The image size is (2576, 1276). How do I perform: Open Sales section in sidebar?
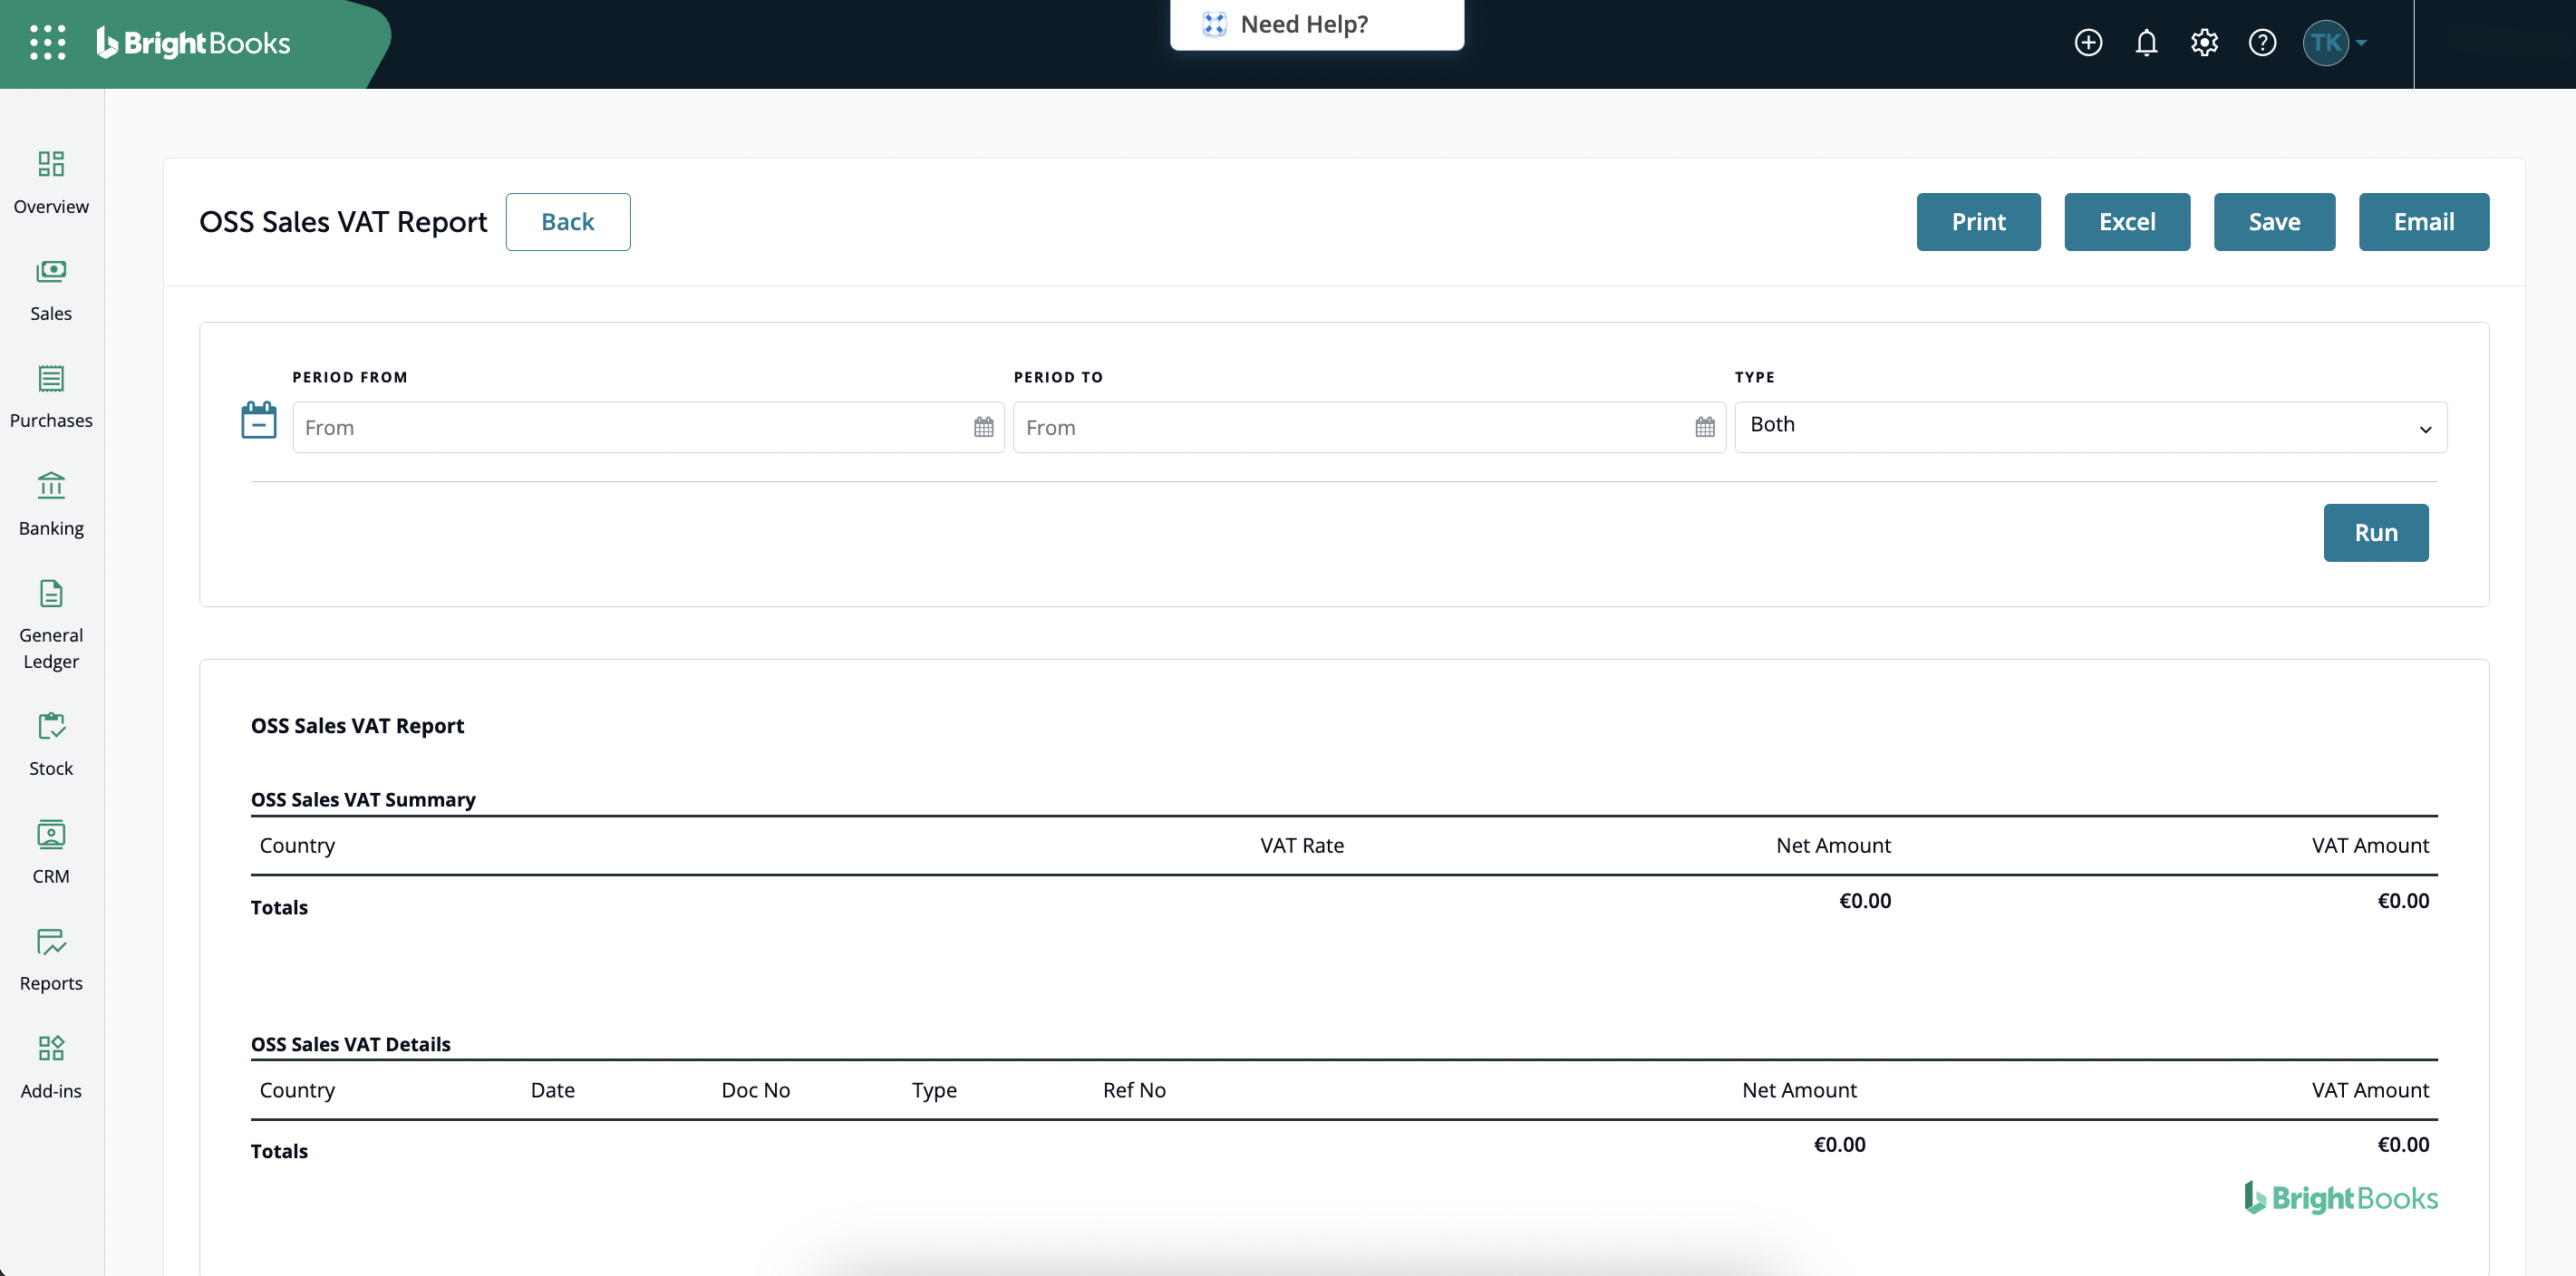point(51,290)
